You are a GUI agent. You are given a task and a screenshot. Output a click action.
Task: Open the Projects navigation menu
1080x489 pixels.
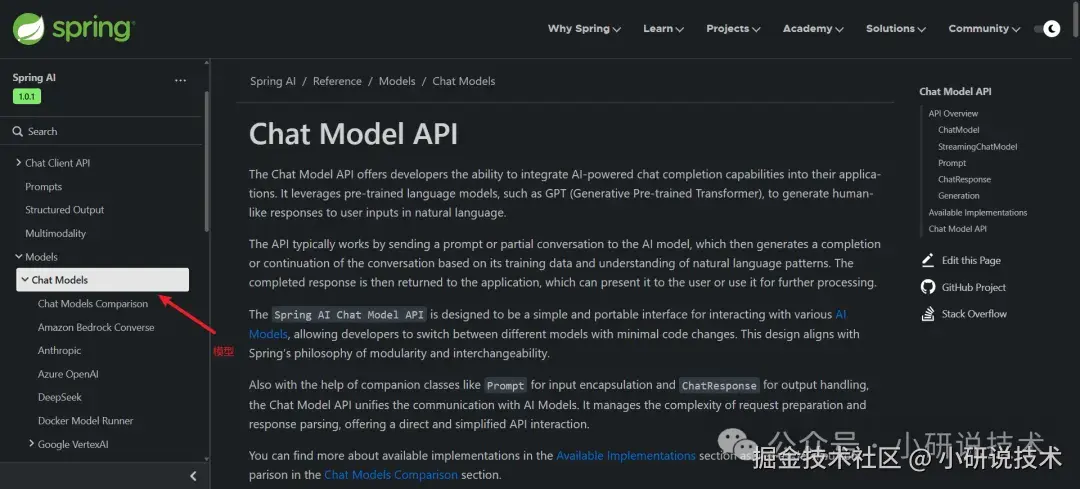pos(733,29)
